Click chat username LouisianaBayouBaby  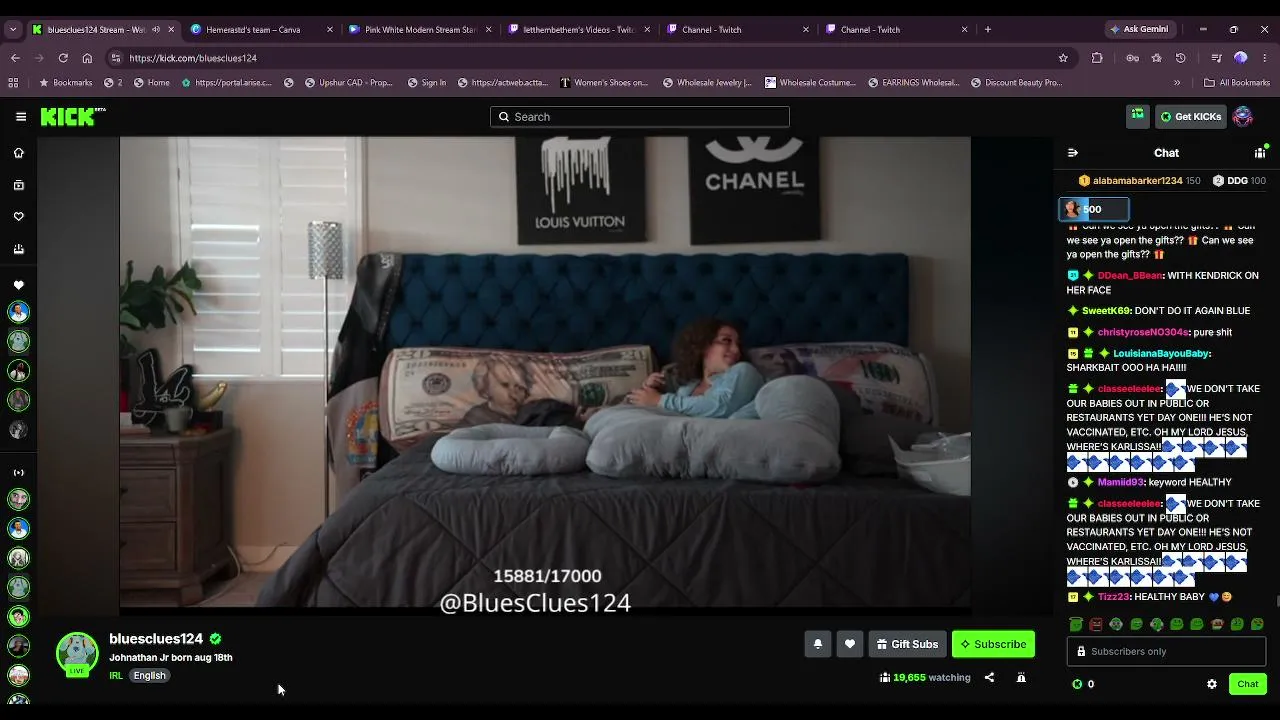click(1160, 354)
